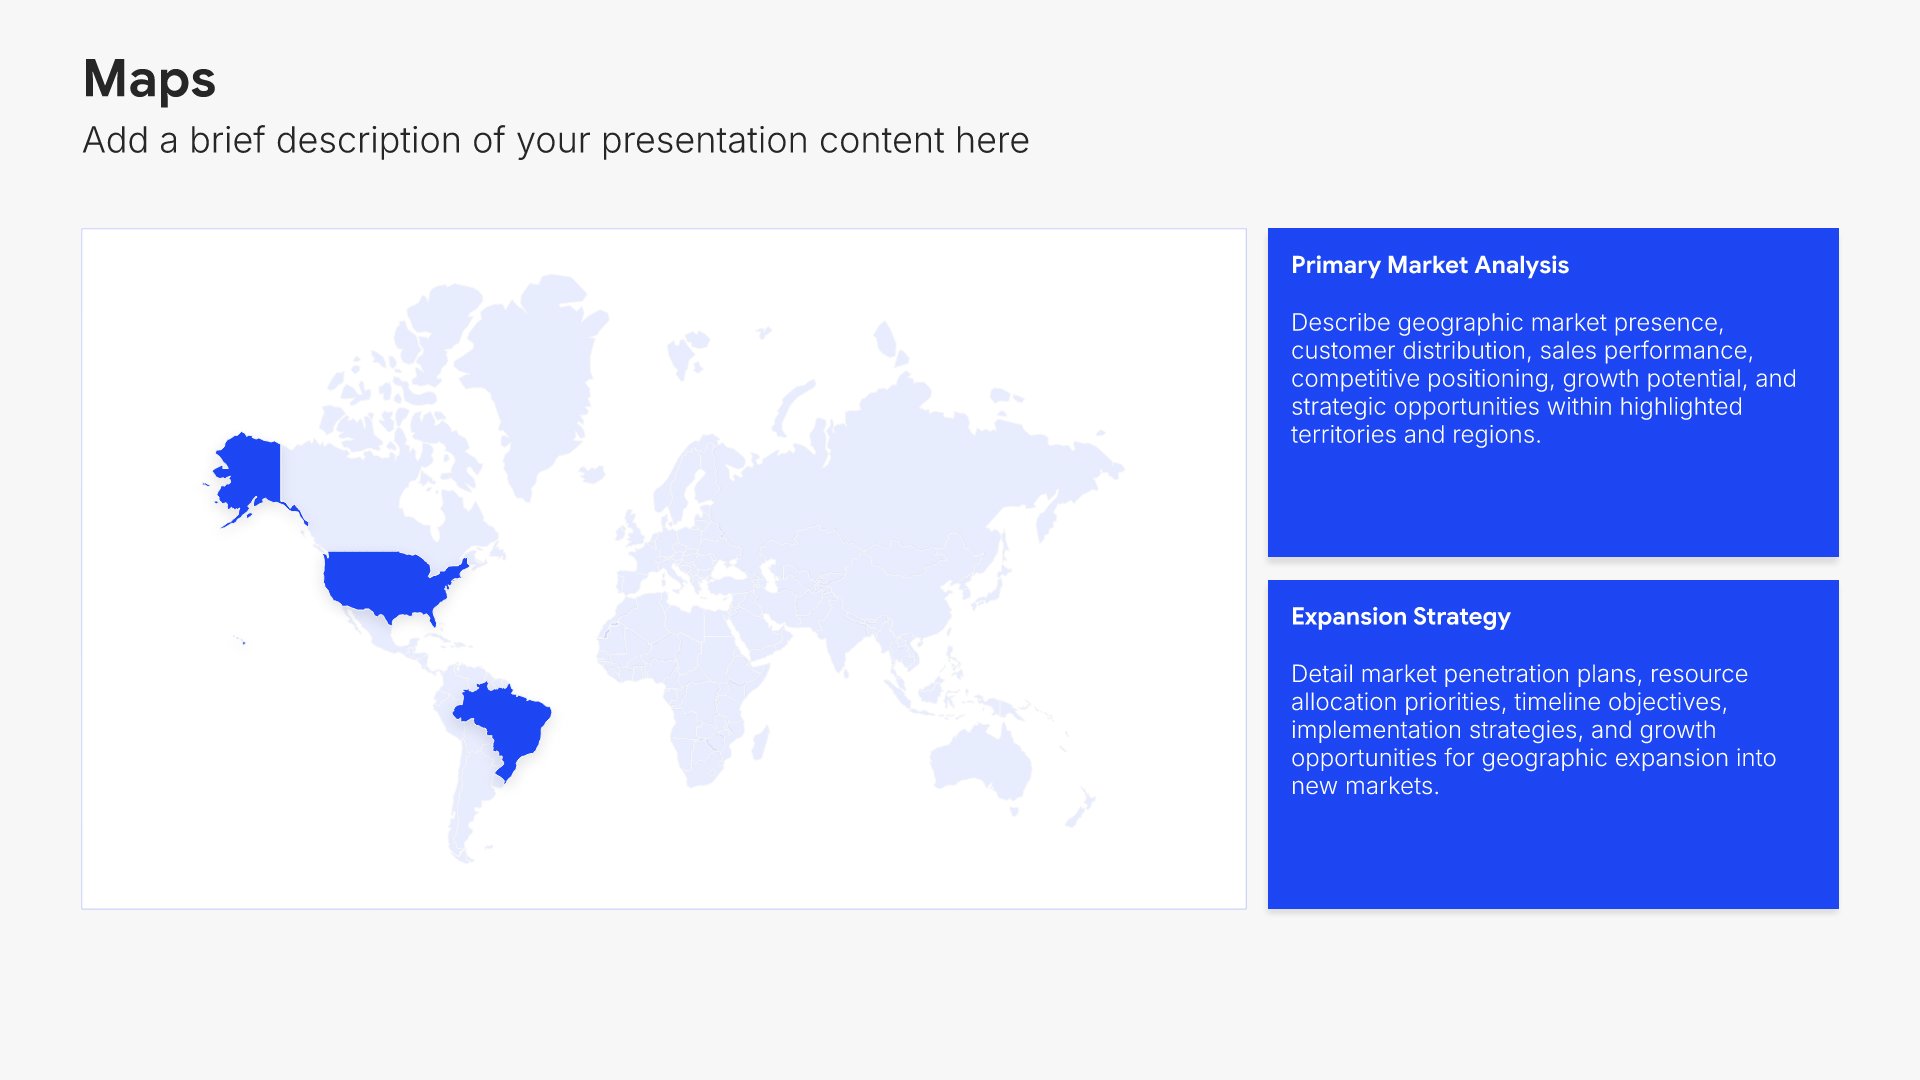The width and height of the screenshot is (1920, 1080).
Task: Select the Madagascar island shape
Action: [x=760, y=741]
